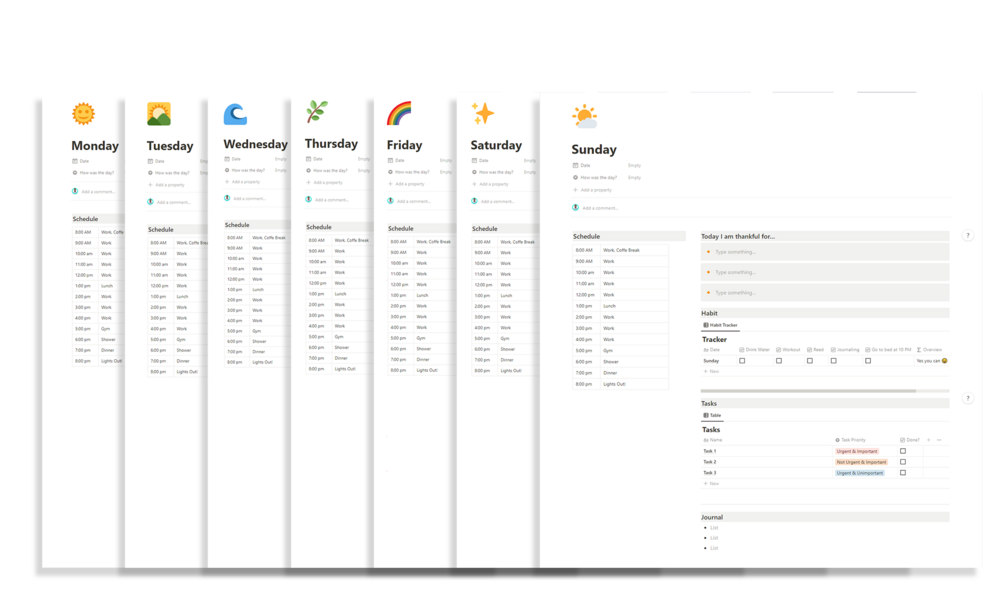The image size is (1005, 606).
Task: Check Journalling for Sunday
Action: [833, 361]
